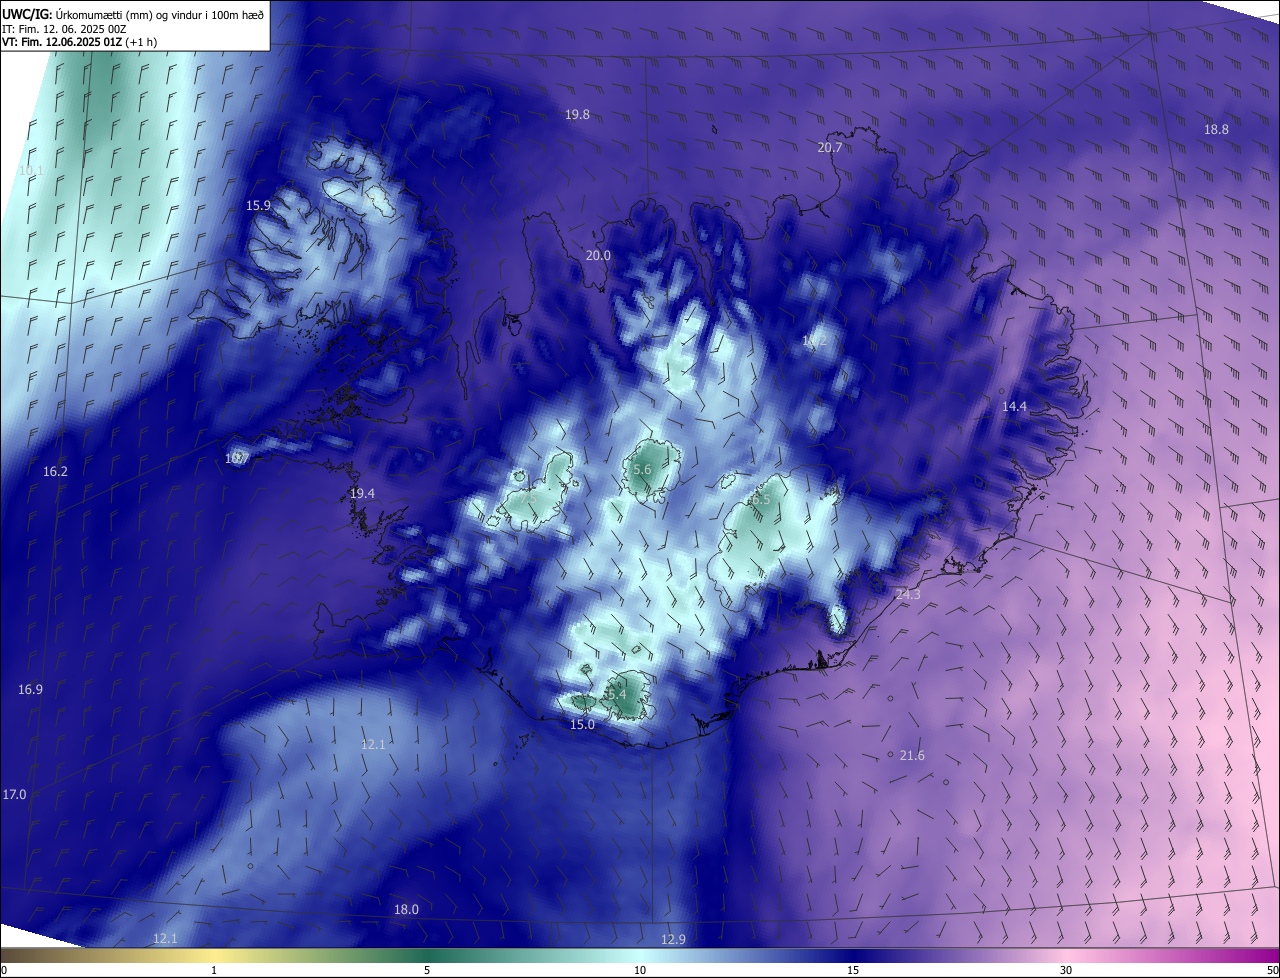Click the color bar tick label 15

pos(853,971)
